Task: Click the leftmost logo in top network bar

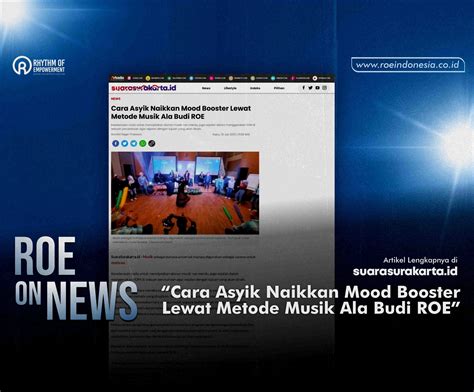Action: (x=118, y=78)
